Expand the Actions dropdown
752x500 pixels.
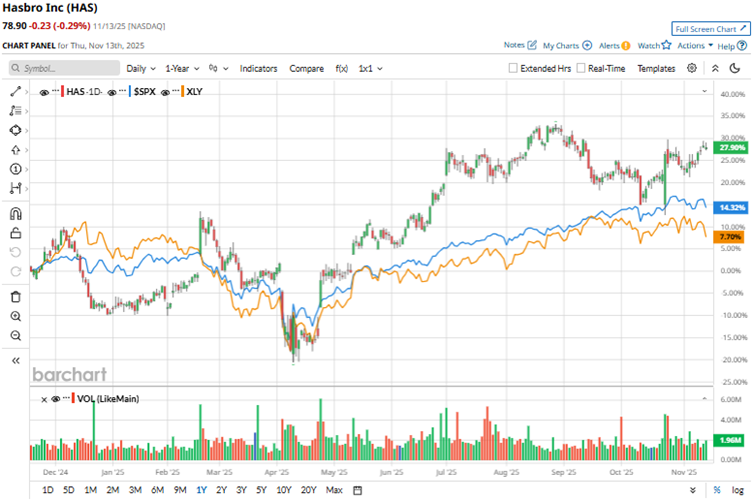pyautogui.click(x=695, y=46)
